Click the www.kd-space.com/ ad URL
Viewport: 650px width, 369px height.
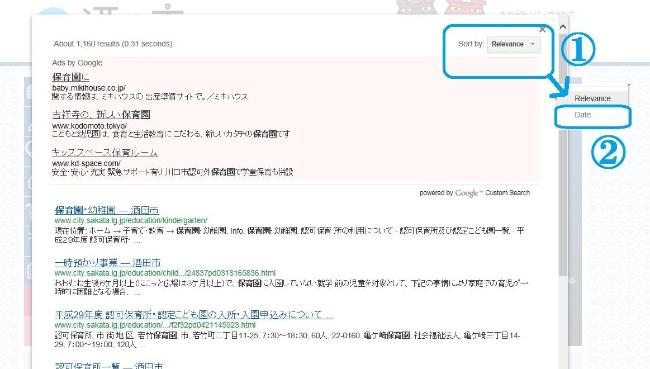(86, 163)
